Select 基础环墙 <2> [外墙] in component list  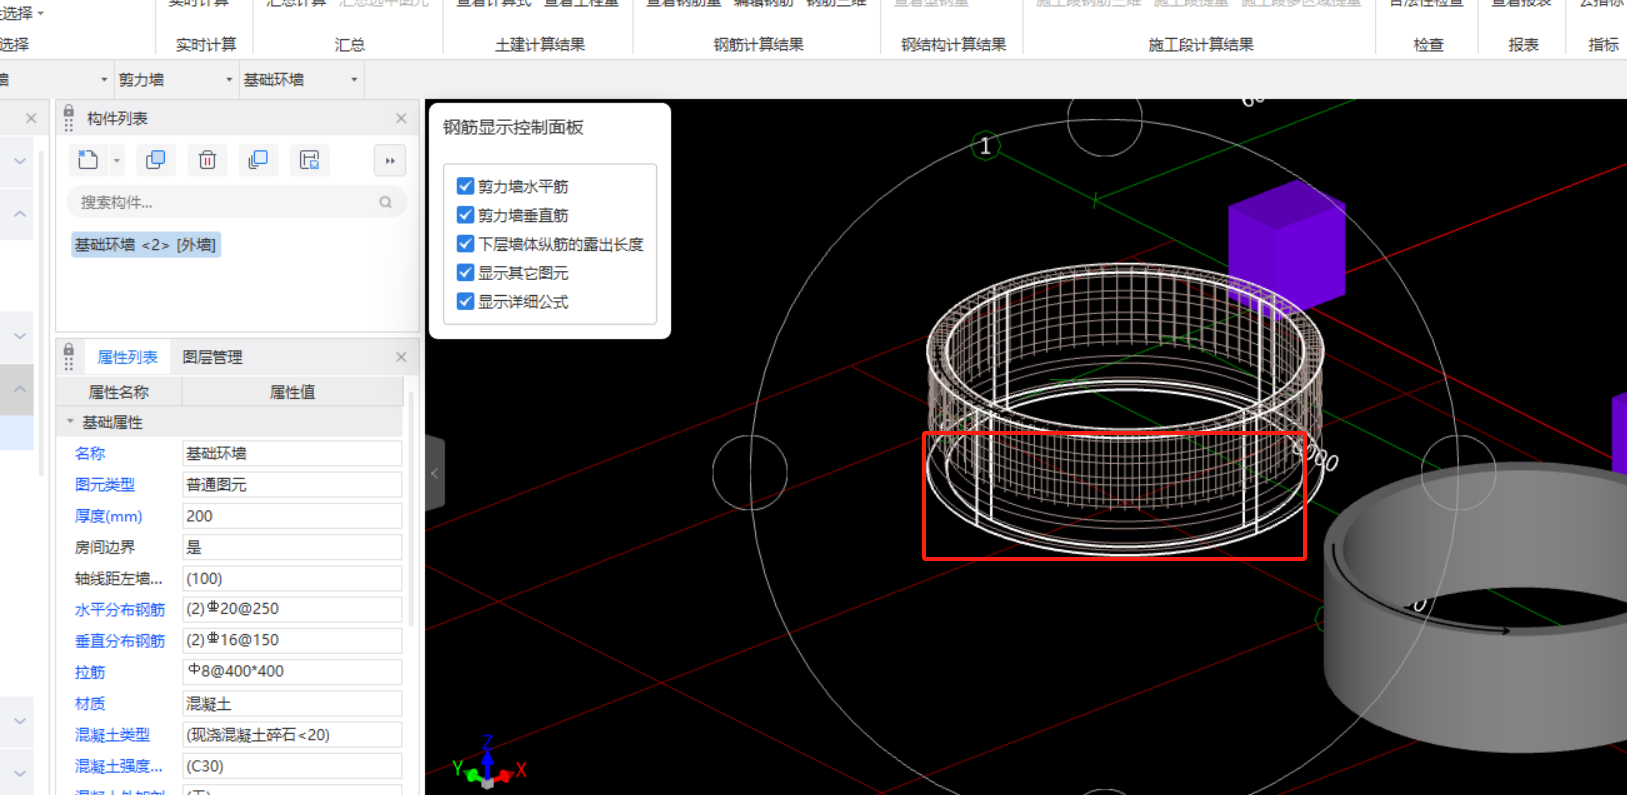click(x=146, y=245)
